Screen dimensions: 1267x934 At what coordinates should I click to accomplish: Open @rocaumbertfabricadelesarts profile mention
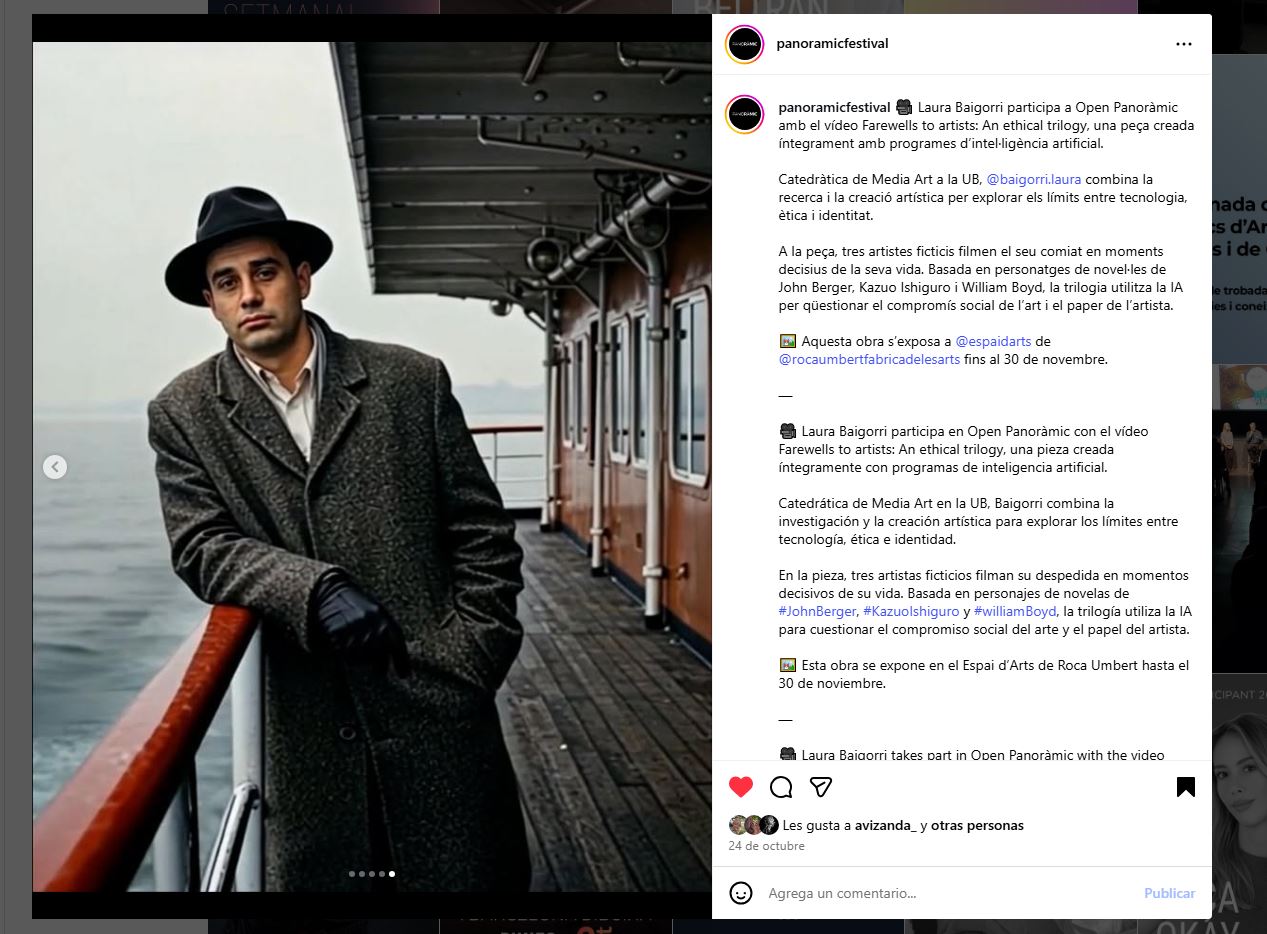(x=869, y=359)
